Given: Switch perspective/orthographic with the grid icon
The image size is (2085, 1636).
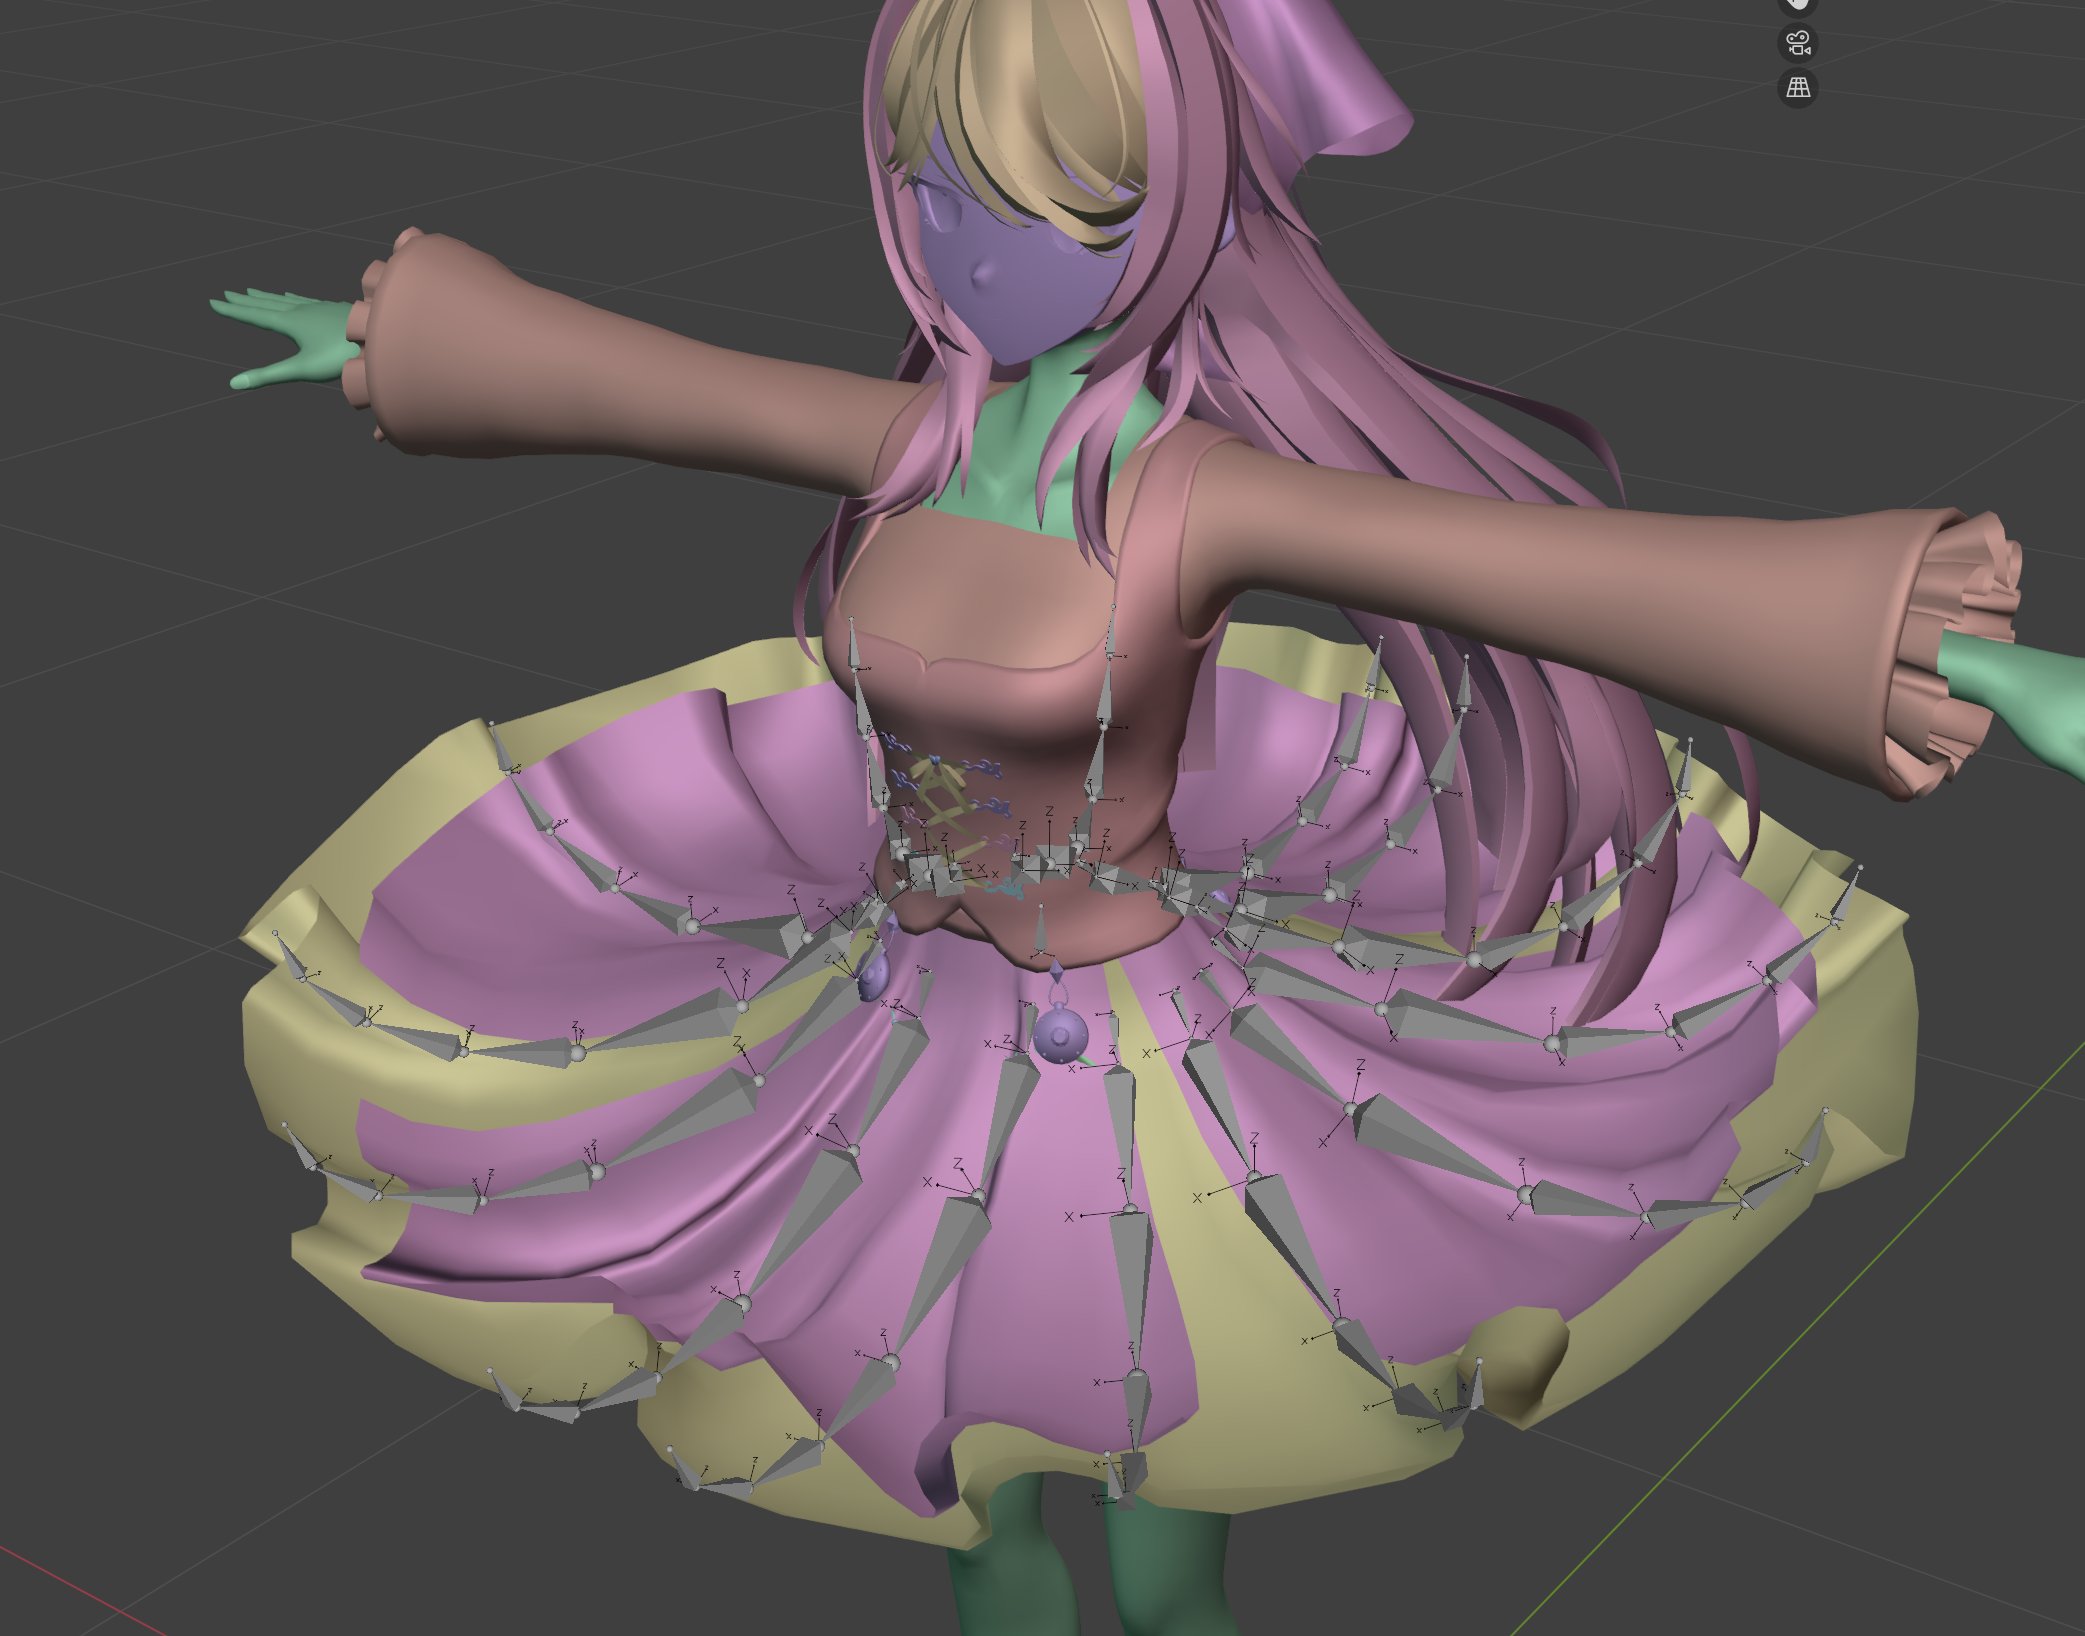Looking at the screenshot, I should tap(1798, 88).
